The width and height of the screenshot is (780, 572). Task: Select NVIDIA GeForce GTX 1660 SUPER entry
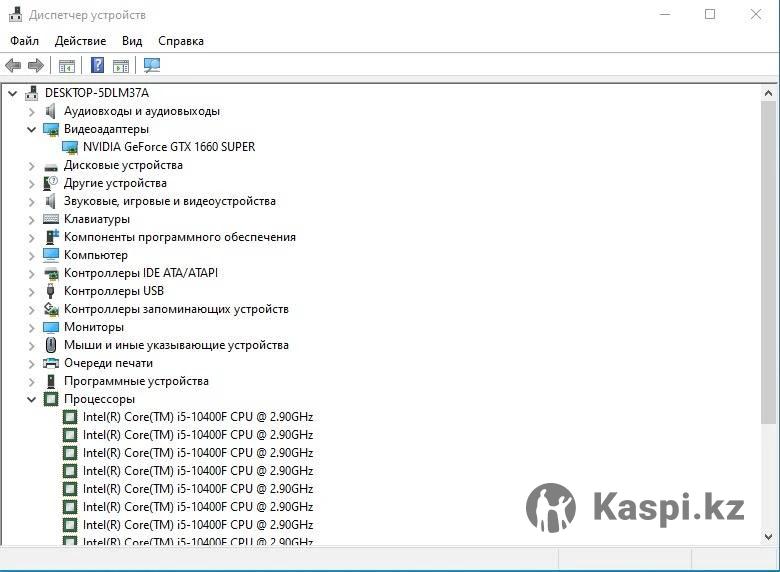click(x=169, y=147)
